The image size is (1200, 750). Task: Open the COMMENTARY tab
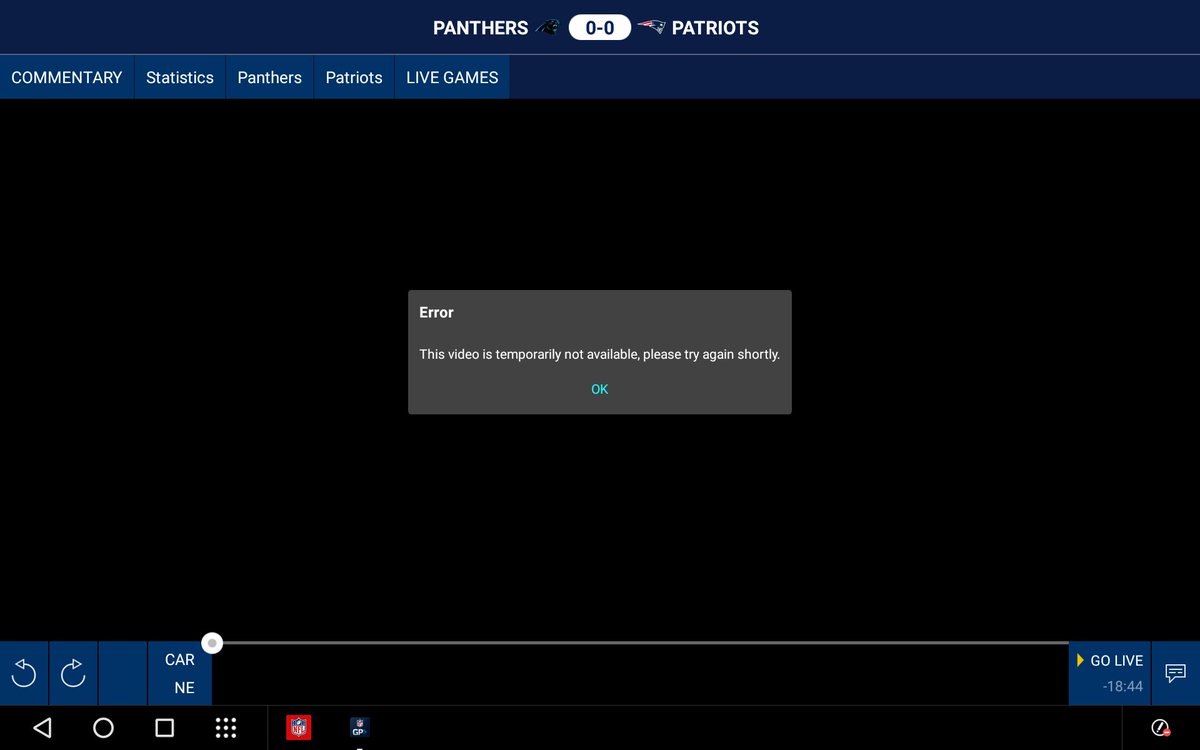[67, 77]
